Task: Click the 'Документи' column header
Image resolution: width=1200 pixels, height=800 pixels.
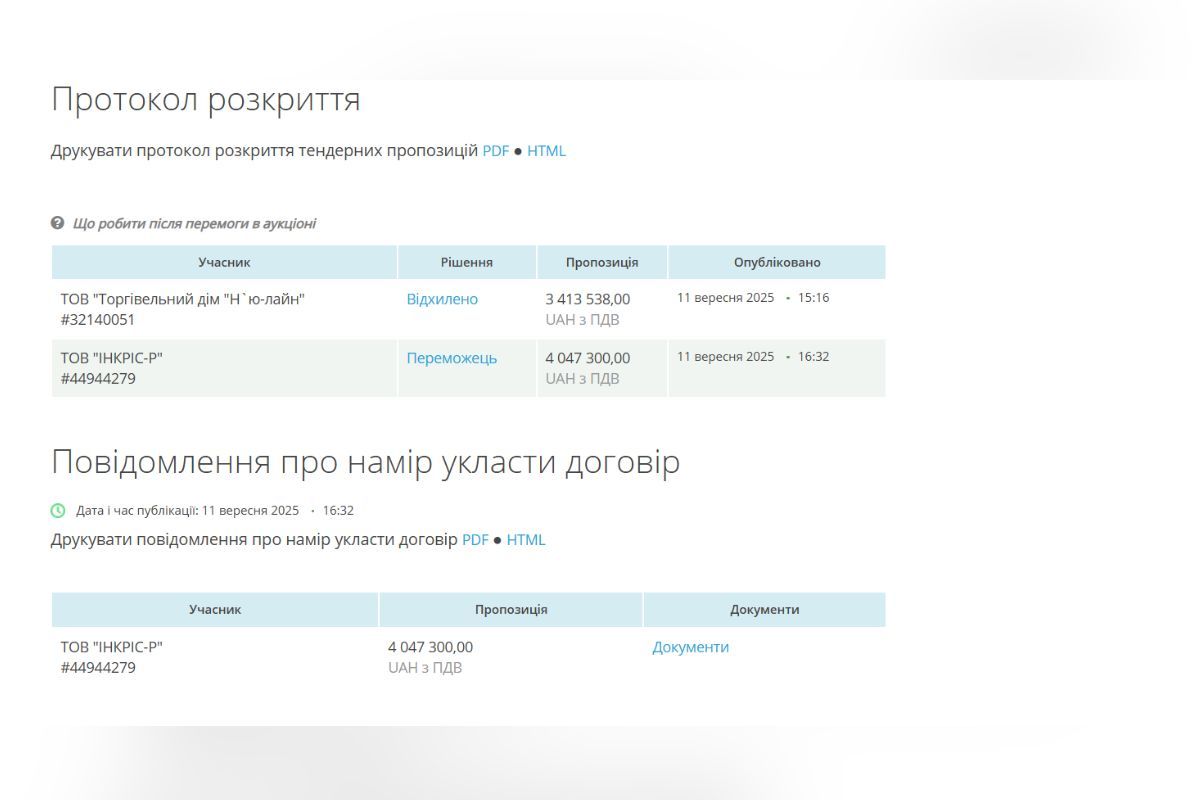Action: point(764,609)
